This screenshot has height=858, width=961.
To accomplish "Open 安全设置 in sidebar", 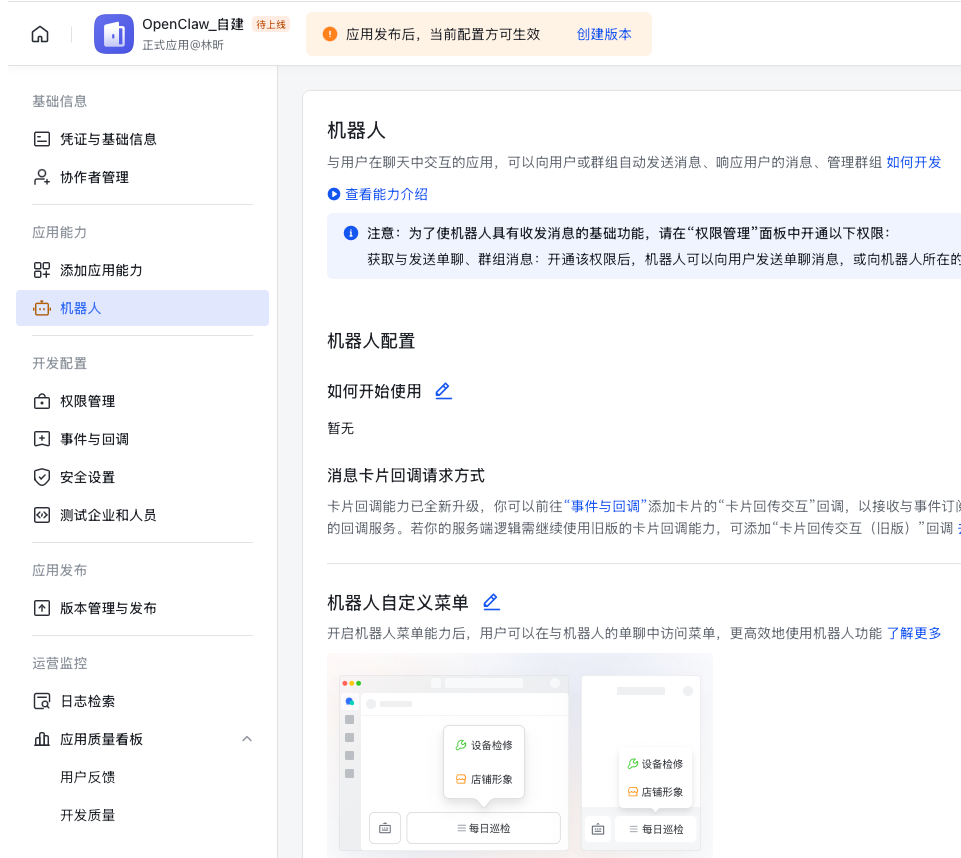I will click(x=87, y=477).
